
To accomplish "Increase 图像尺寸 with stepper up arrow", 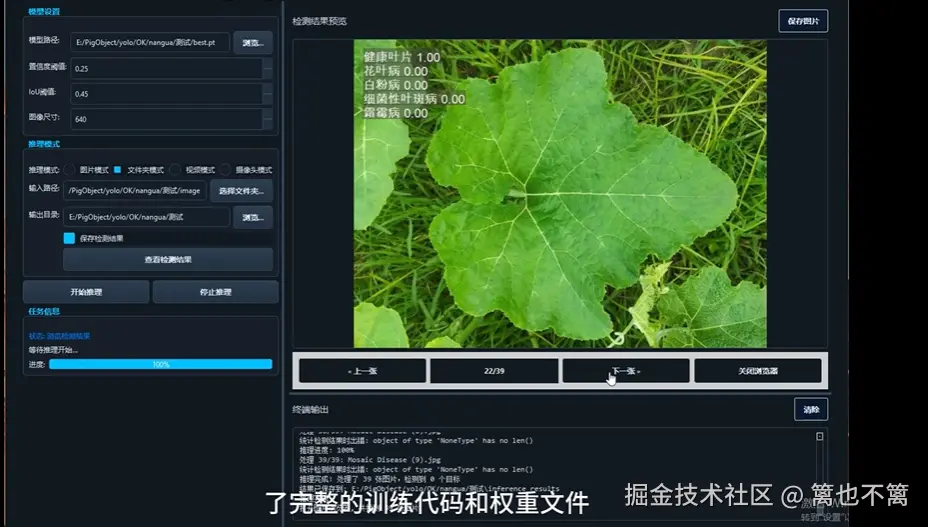I will coord(268,114).
